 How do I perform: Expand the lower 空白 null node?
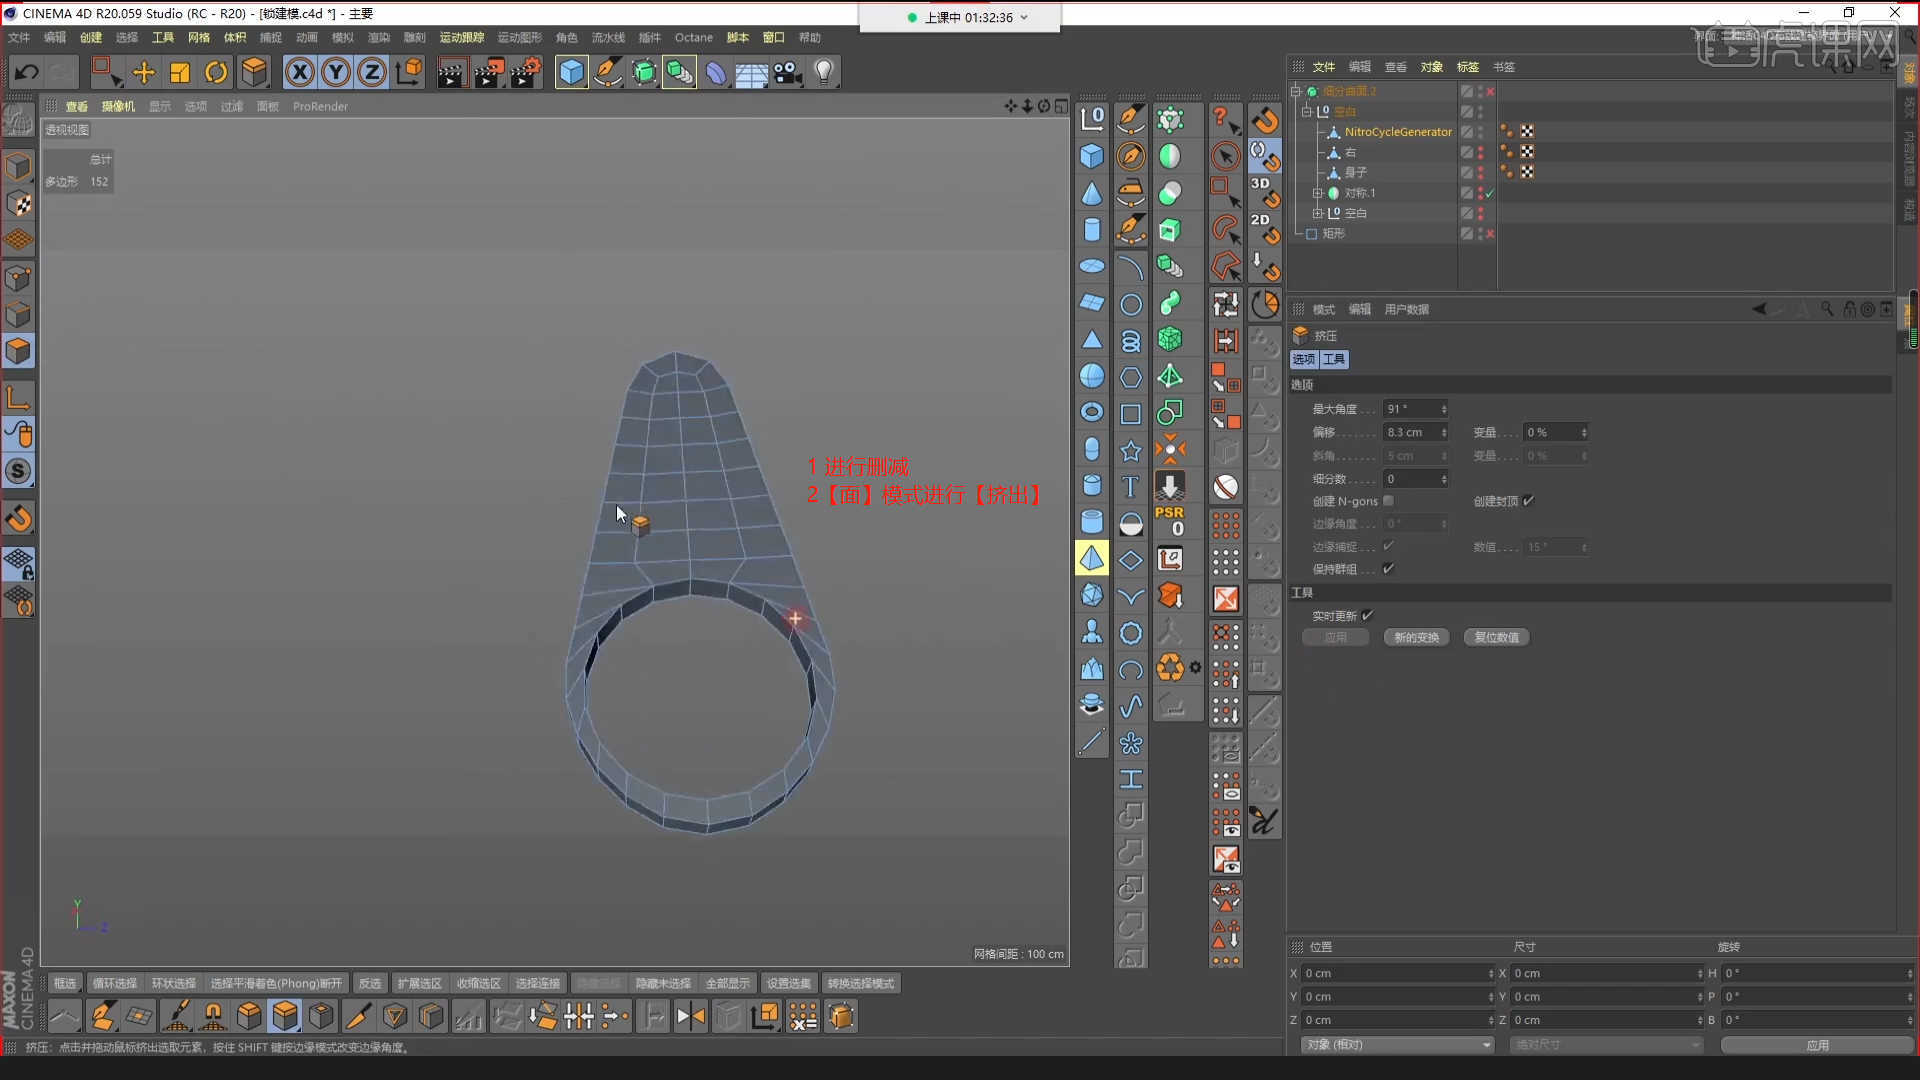point(1318,213)
